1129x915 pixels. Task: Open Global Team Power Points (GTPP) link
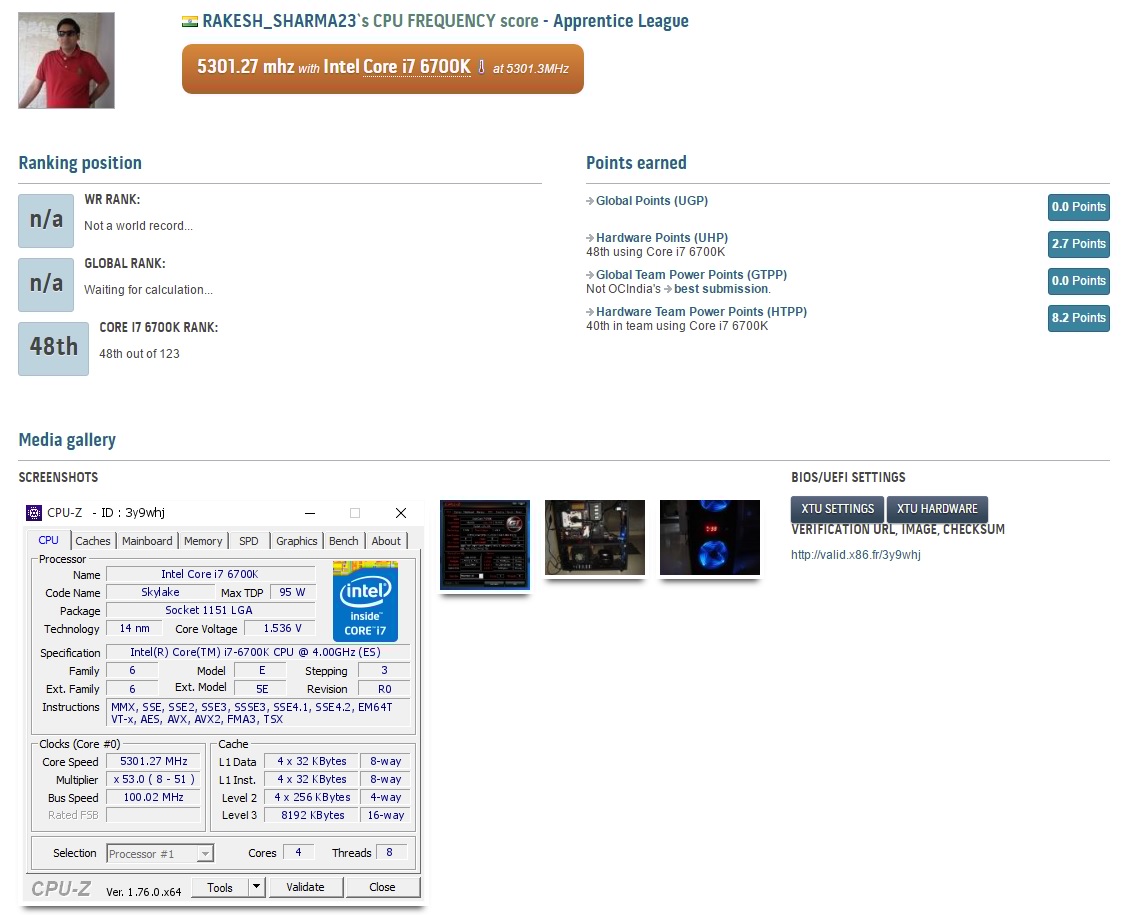691,274
